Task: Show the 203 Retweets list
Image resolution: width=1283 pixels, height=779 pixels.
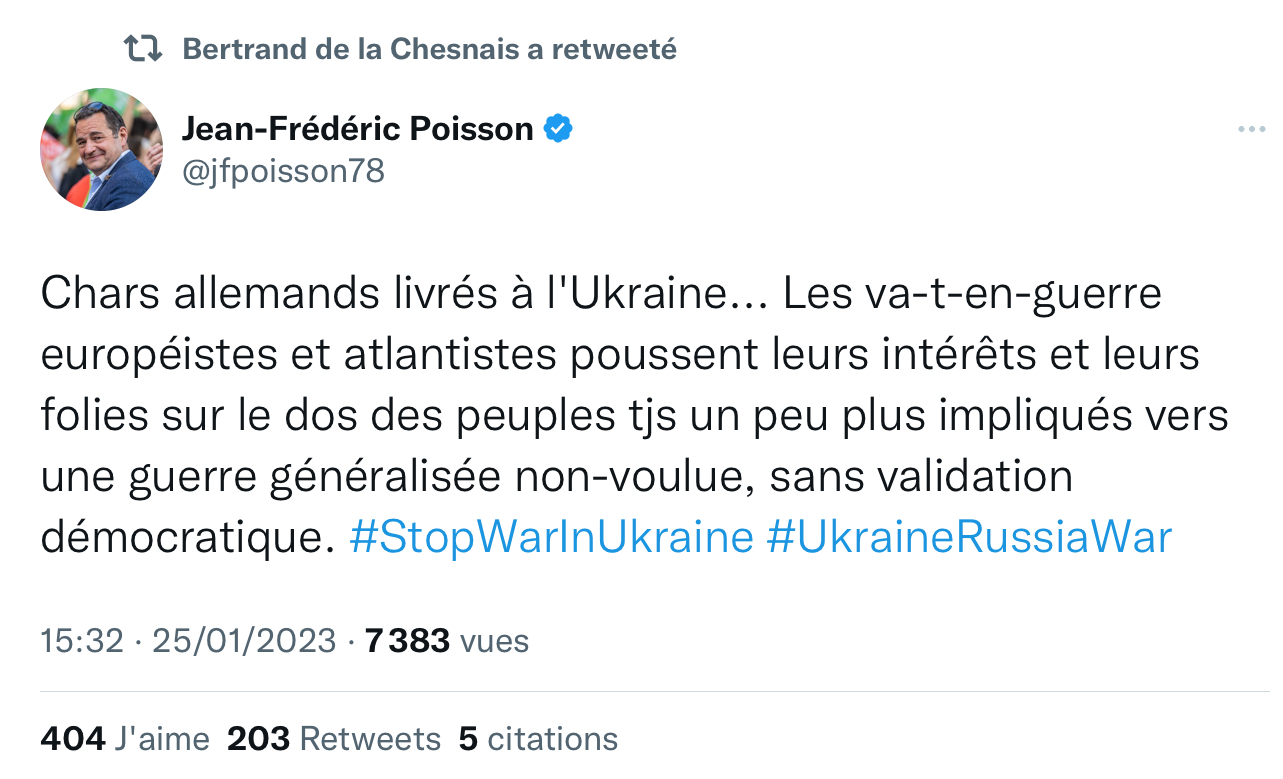Action: tap(334, 739)
